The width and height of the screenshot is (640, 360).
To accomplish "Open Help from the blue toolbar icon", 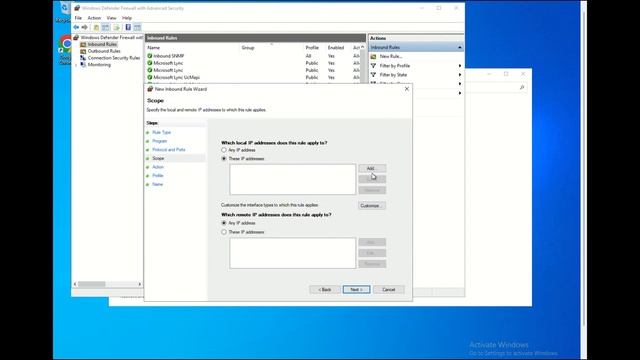I will pyautogui.click(x=128, y=27).
